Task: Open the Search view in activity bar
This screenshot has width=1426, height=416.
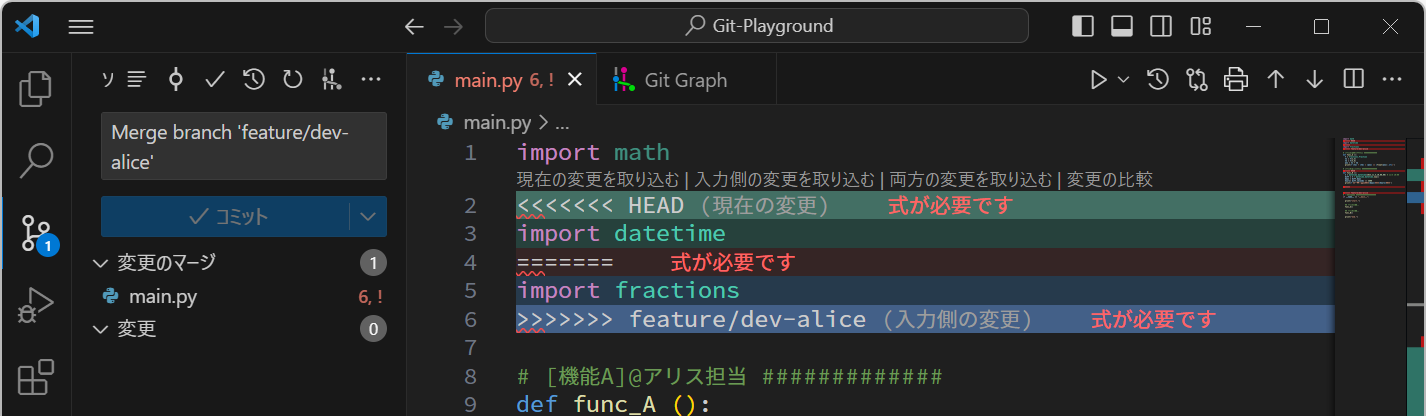Action: pyautogui.click(x=36, y=159)
